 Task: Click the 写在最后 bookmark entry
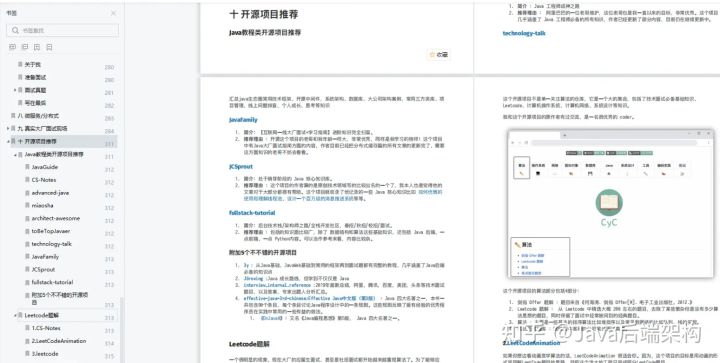[x=35, y=103]
